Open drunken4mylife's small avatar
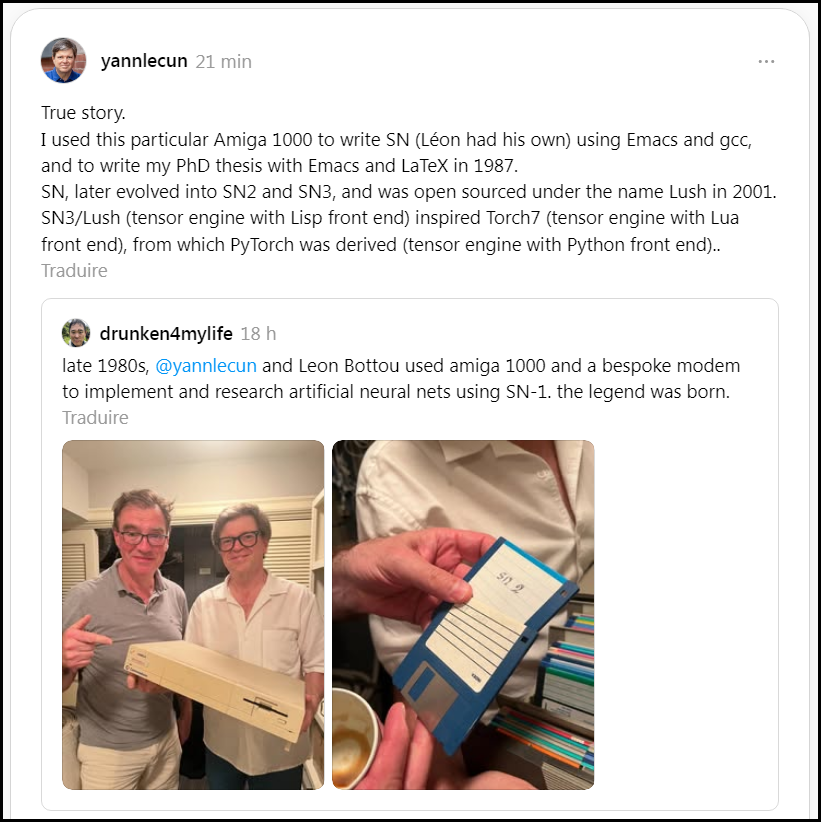821x822 pixels. (x=76, y=333)
